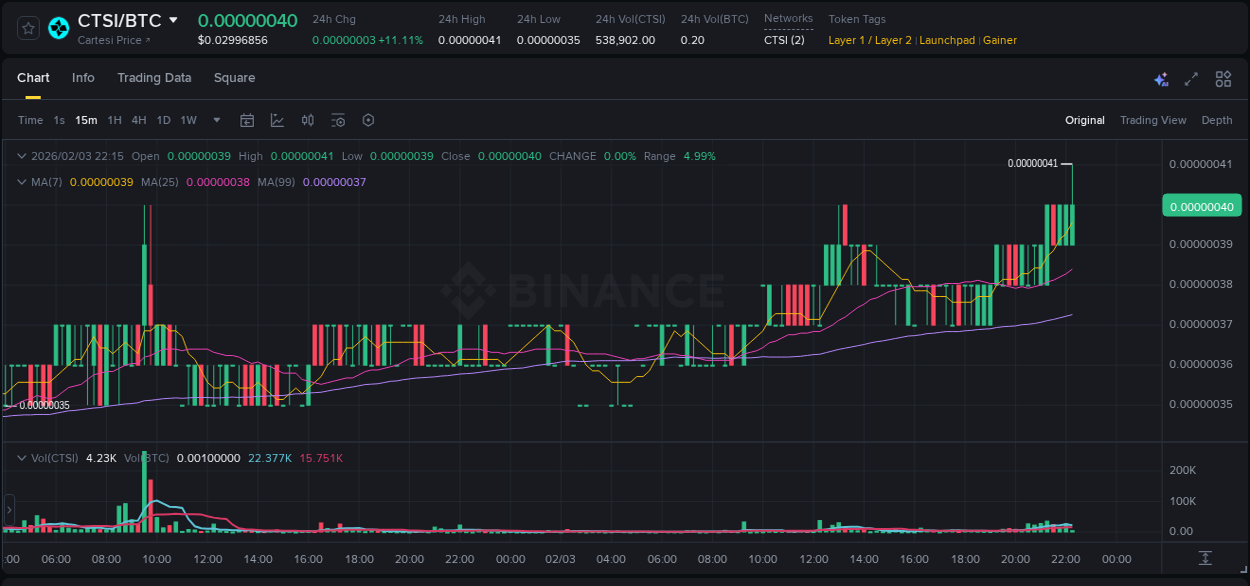Open the chart style indicator icon
Screen dimensions: 1250x586
coord(277,120)
